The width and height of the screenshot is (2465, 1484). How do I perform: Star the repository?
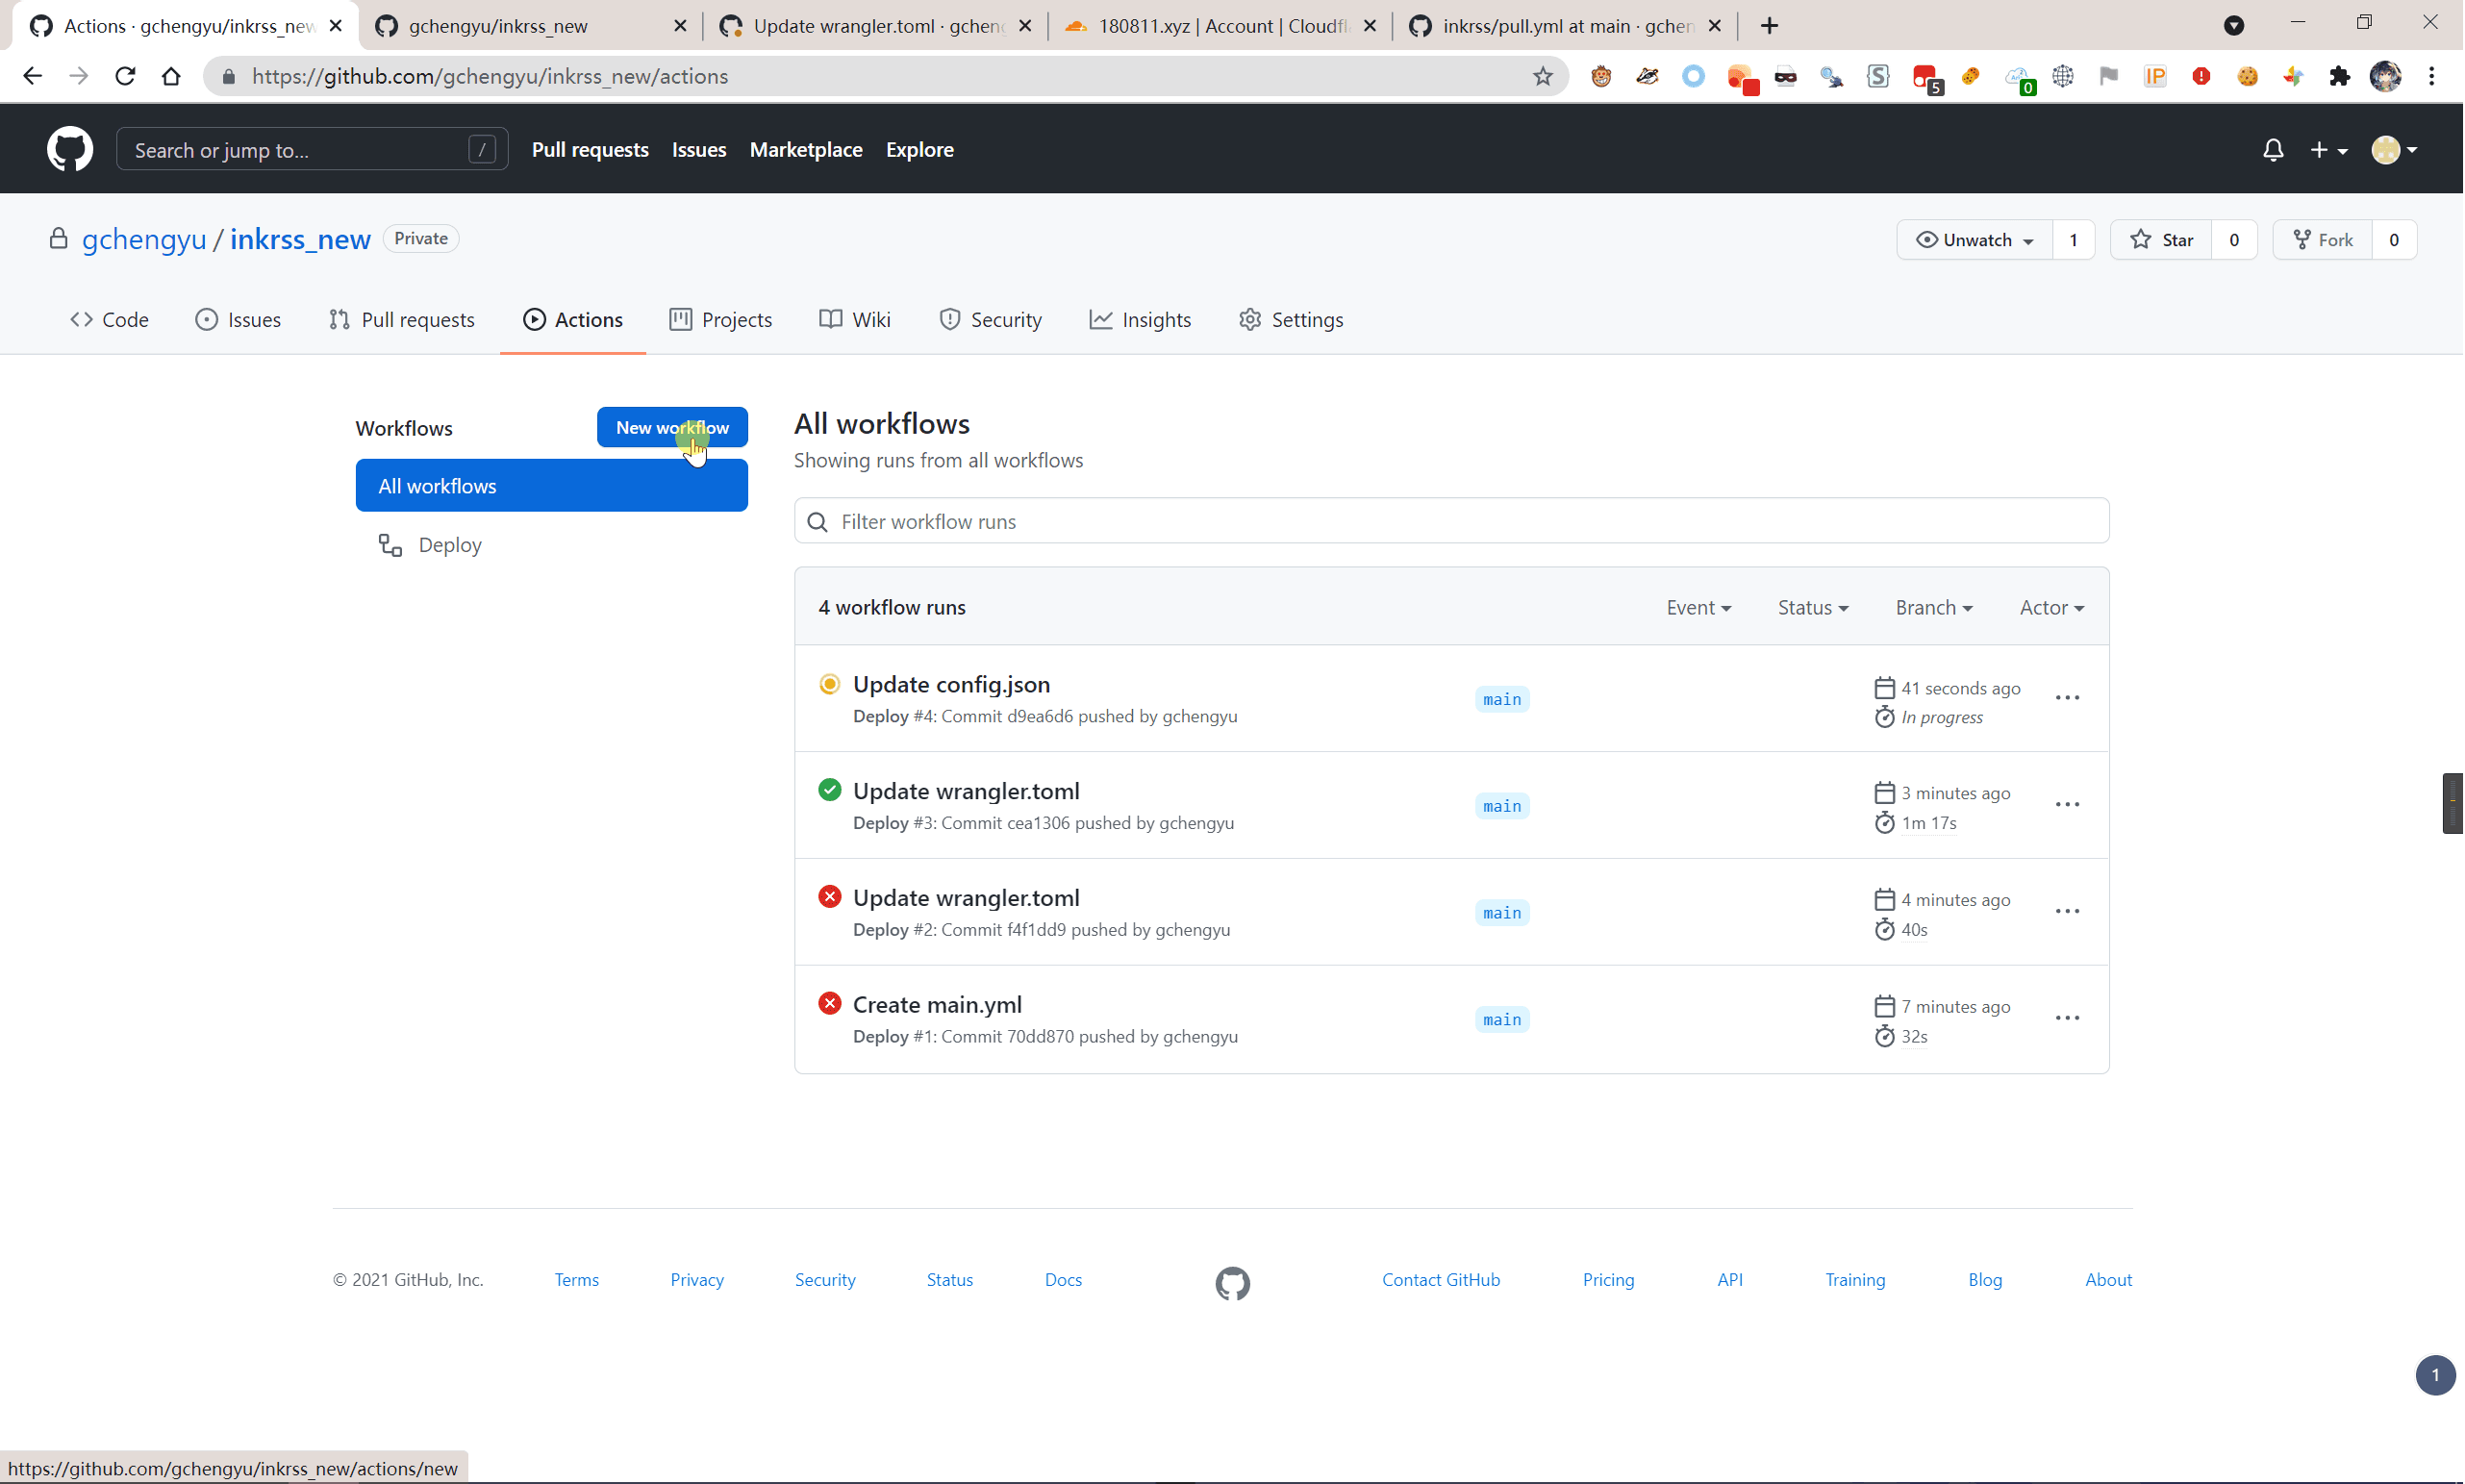click(x=2161, y=240)
